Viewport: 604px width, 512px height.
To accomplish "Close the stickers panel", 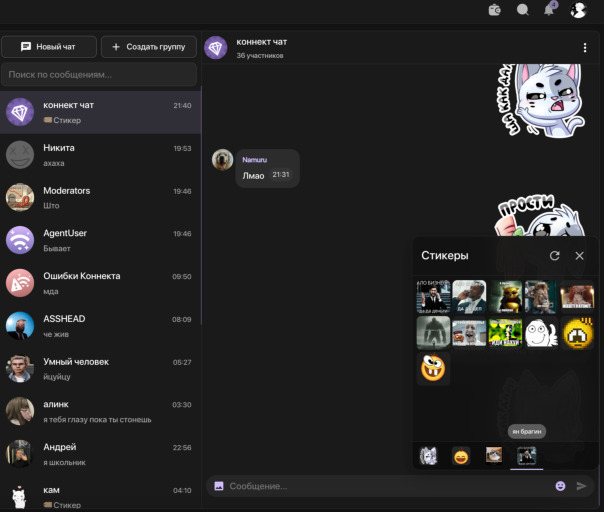I will click(579, 255).
